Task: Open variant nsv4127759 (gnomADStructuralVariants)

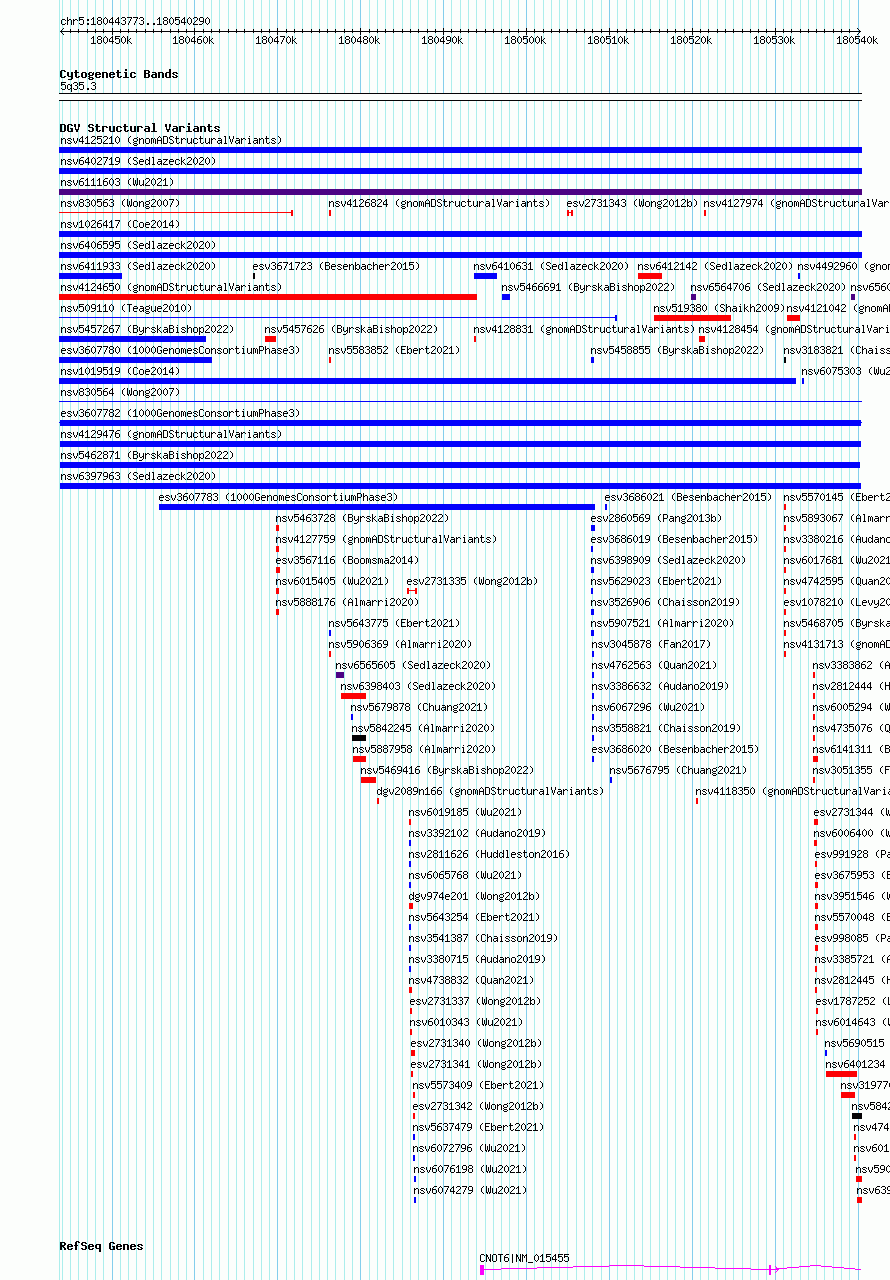Action: [386, 539]
